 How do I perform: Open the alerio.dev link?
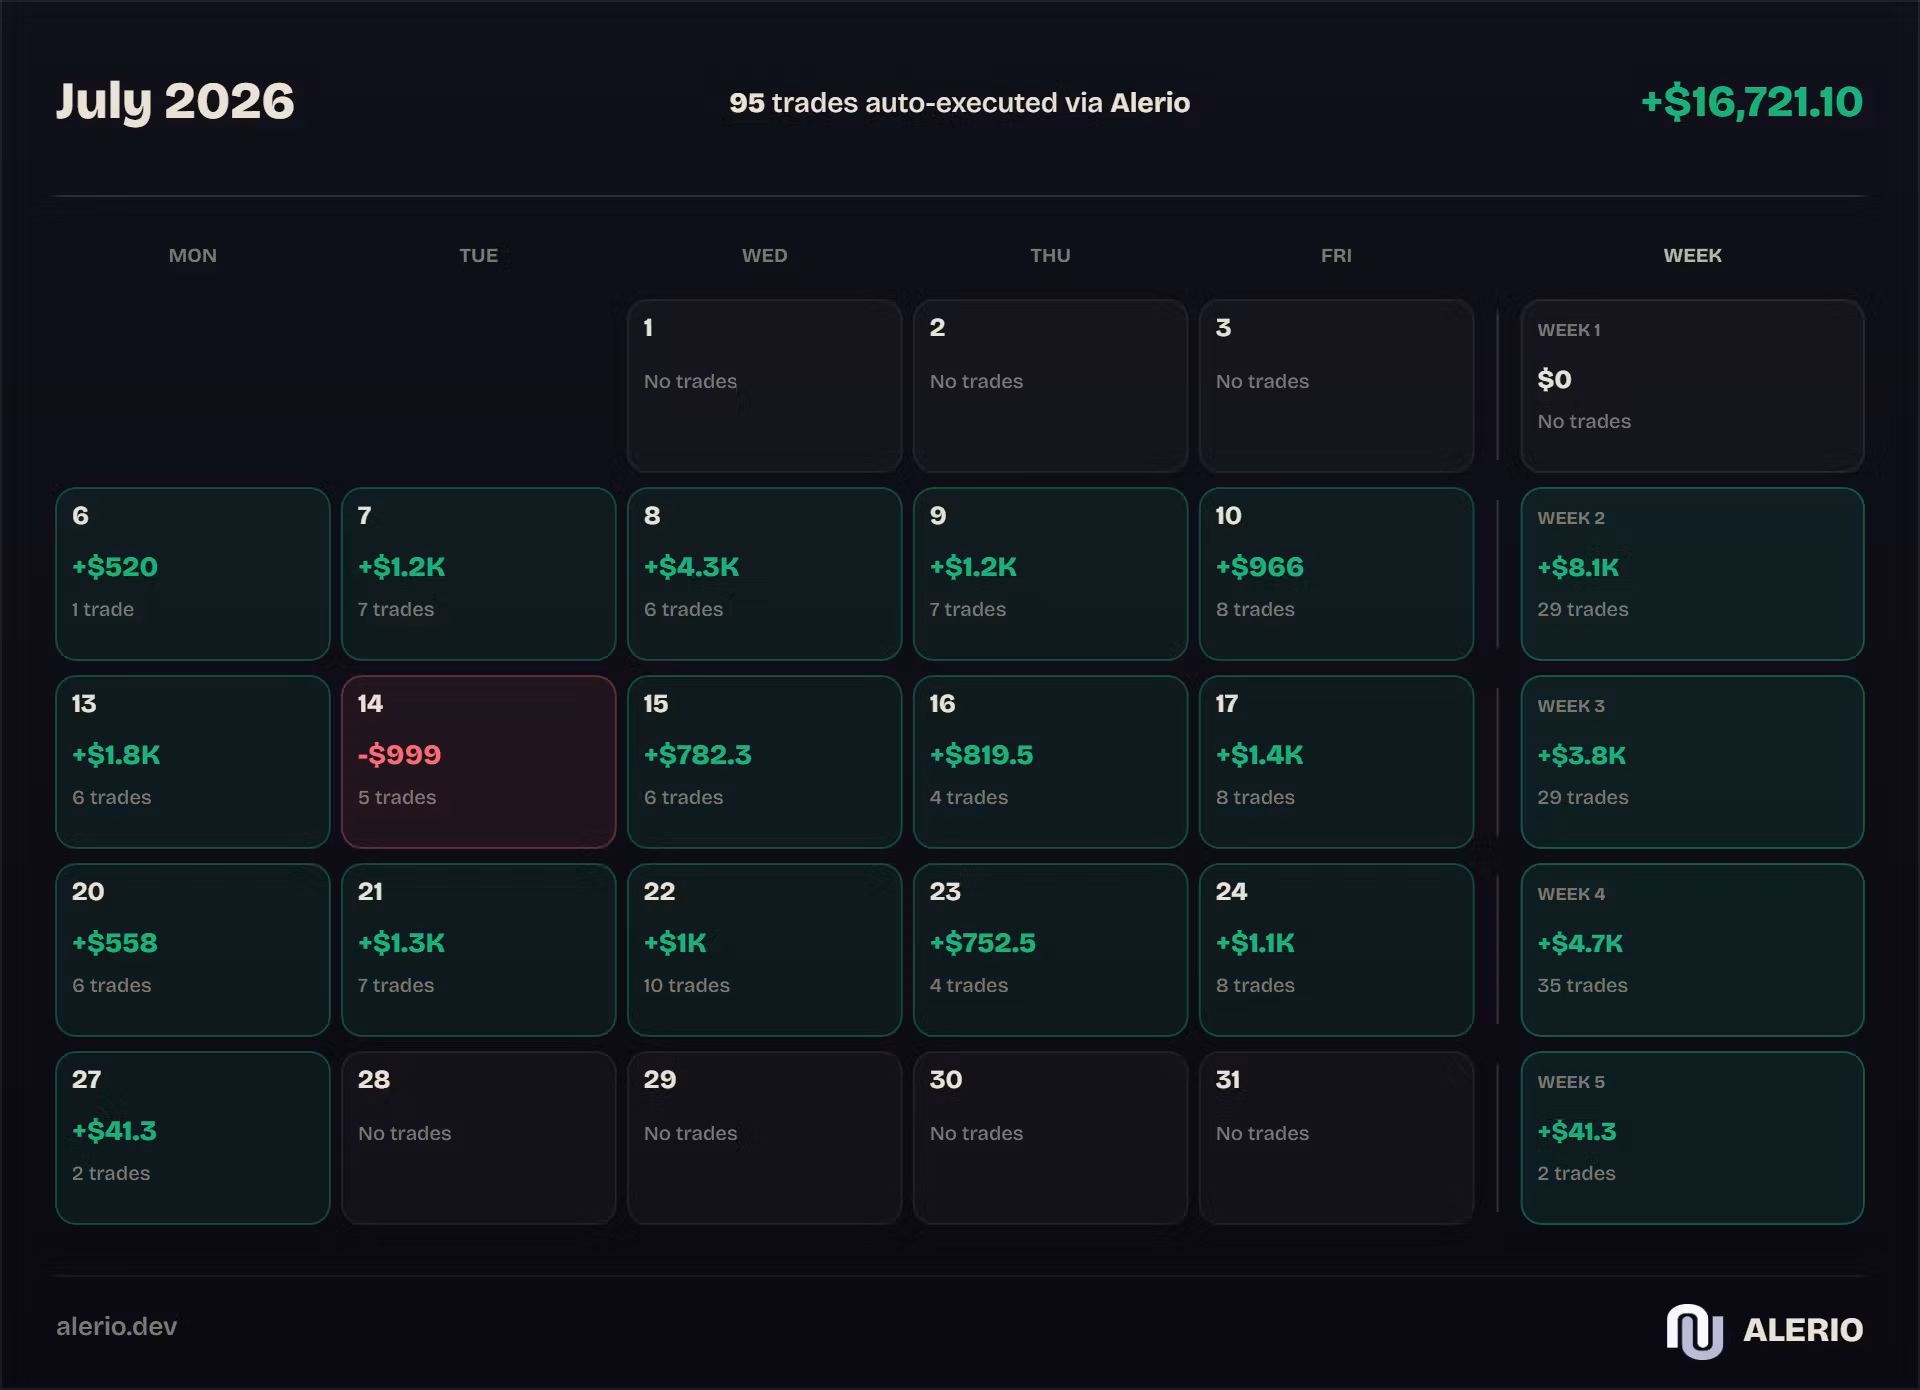pos(116,1326)
